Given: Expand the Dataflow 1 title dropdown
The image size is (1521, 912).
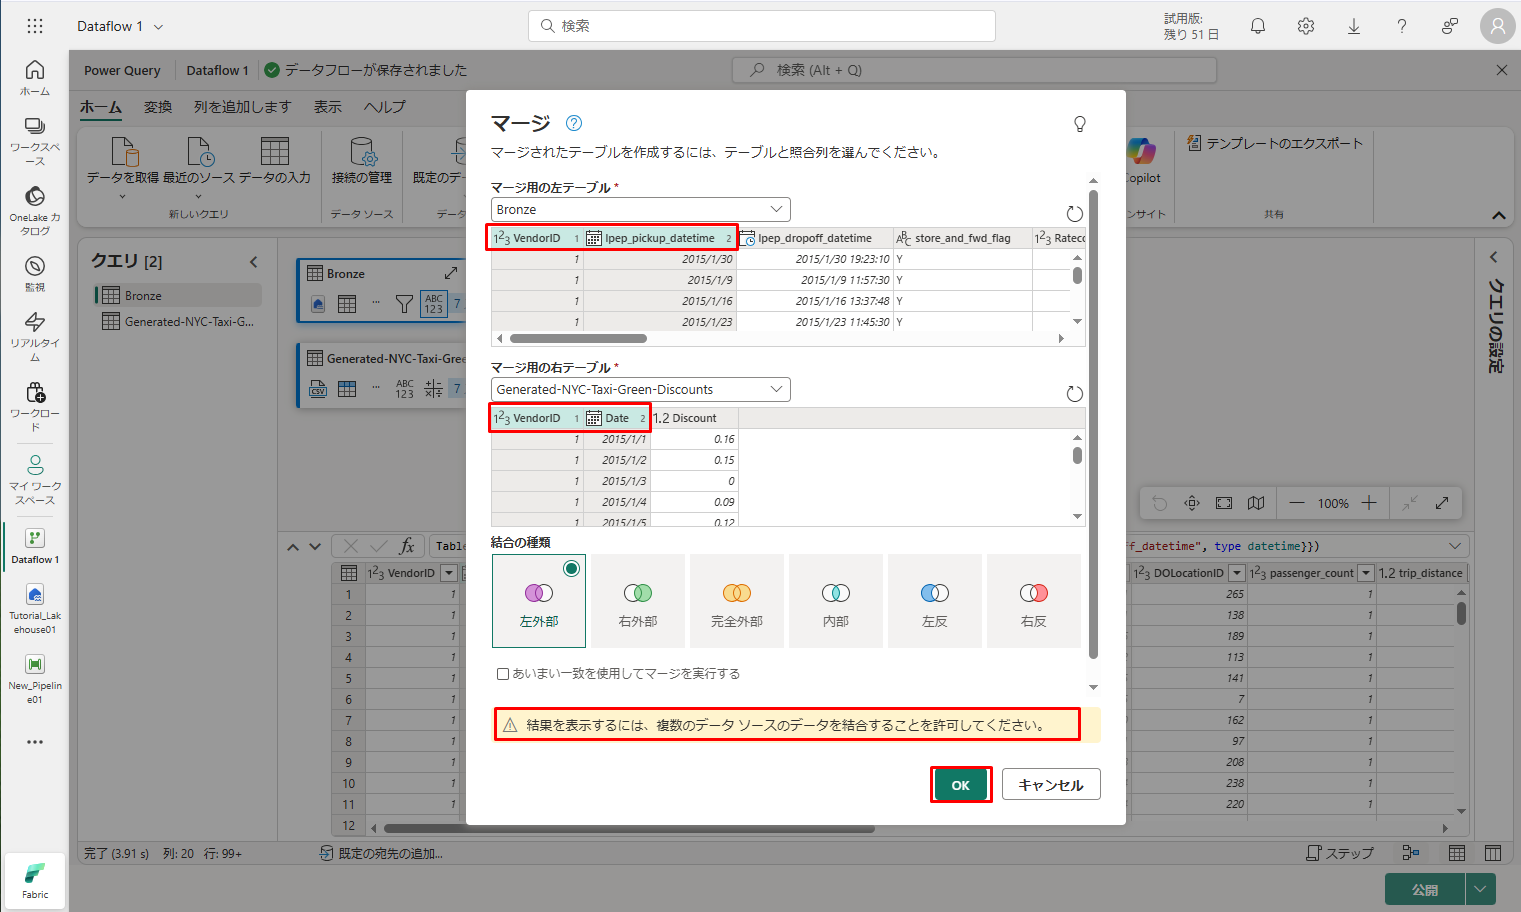Looking at the screenshot, I should pos(159,27).
